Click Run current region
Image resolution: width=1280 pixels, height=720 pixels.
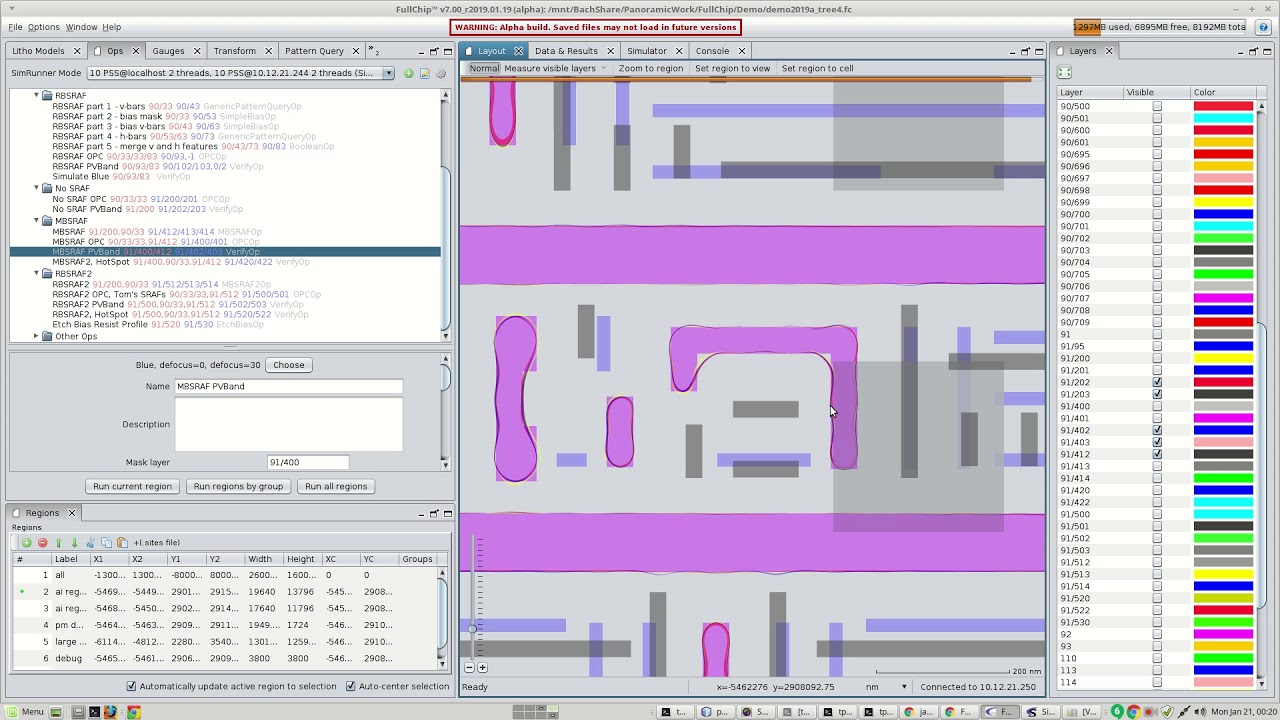pos(132,486)
